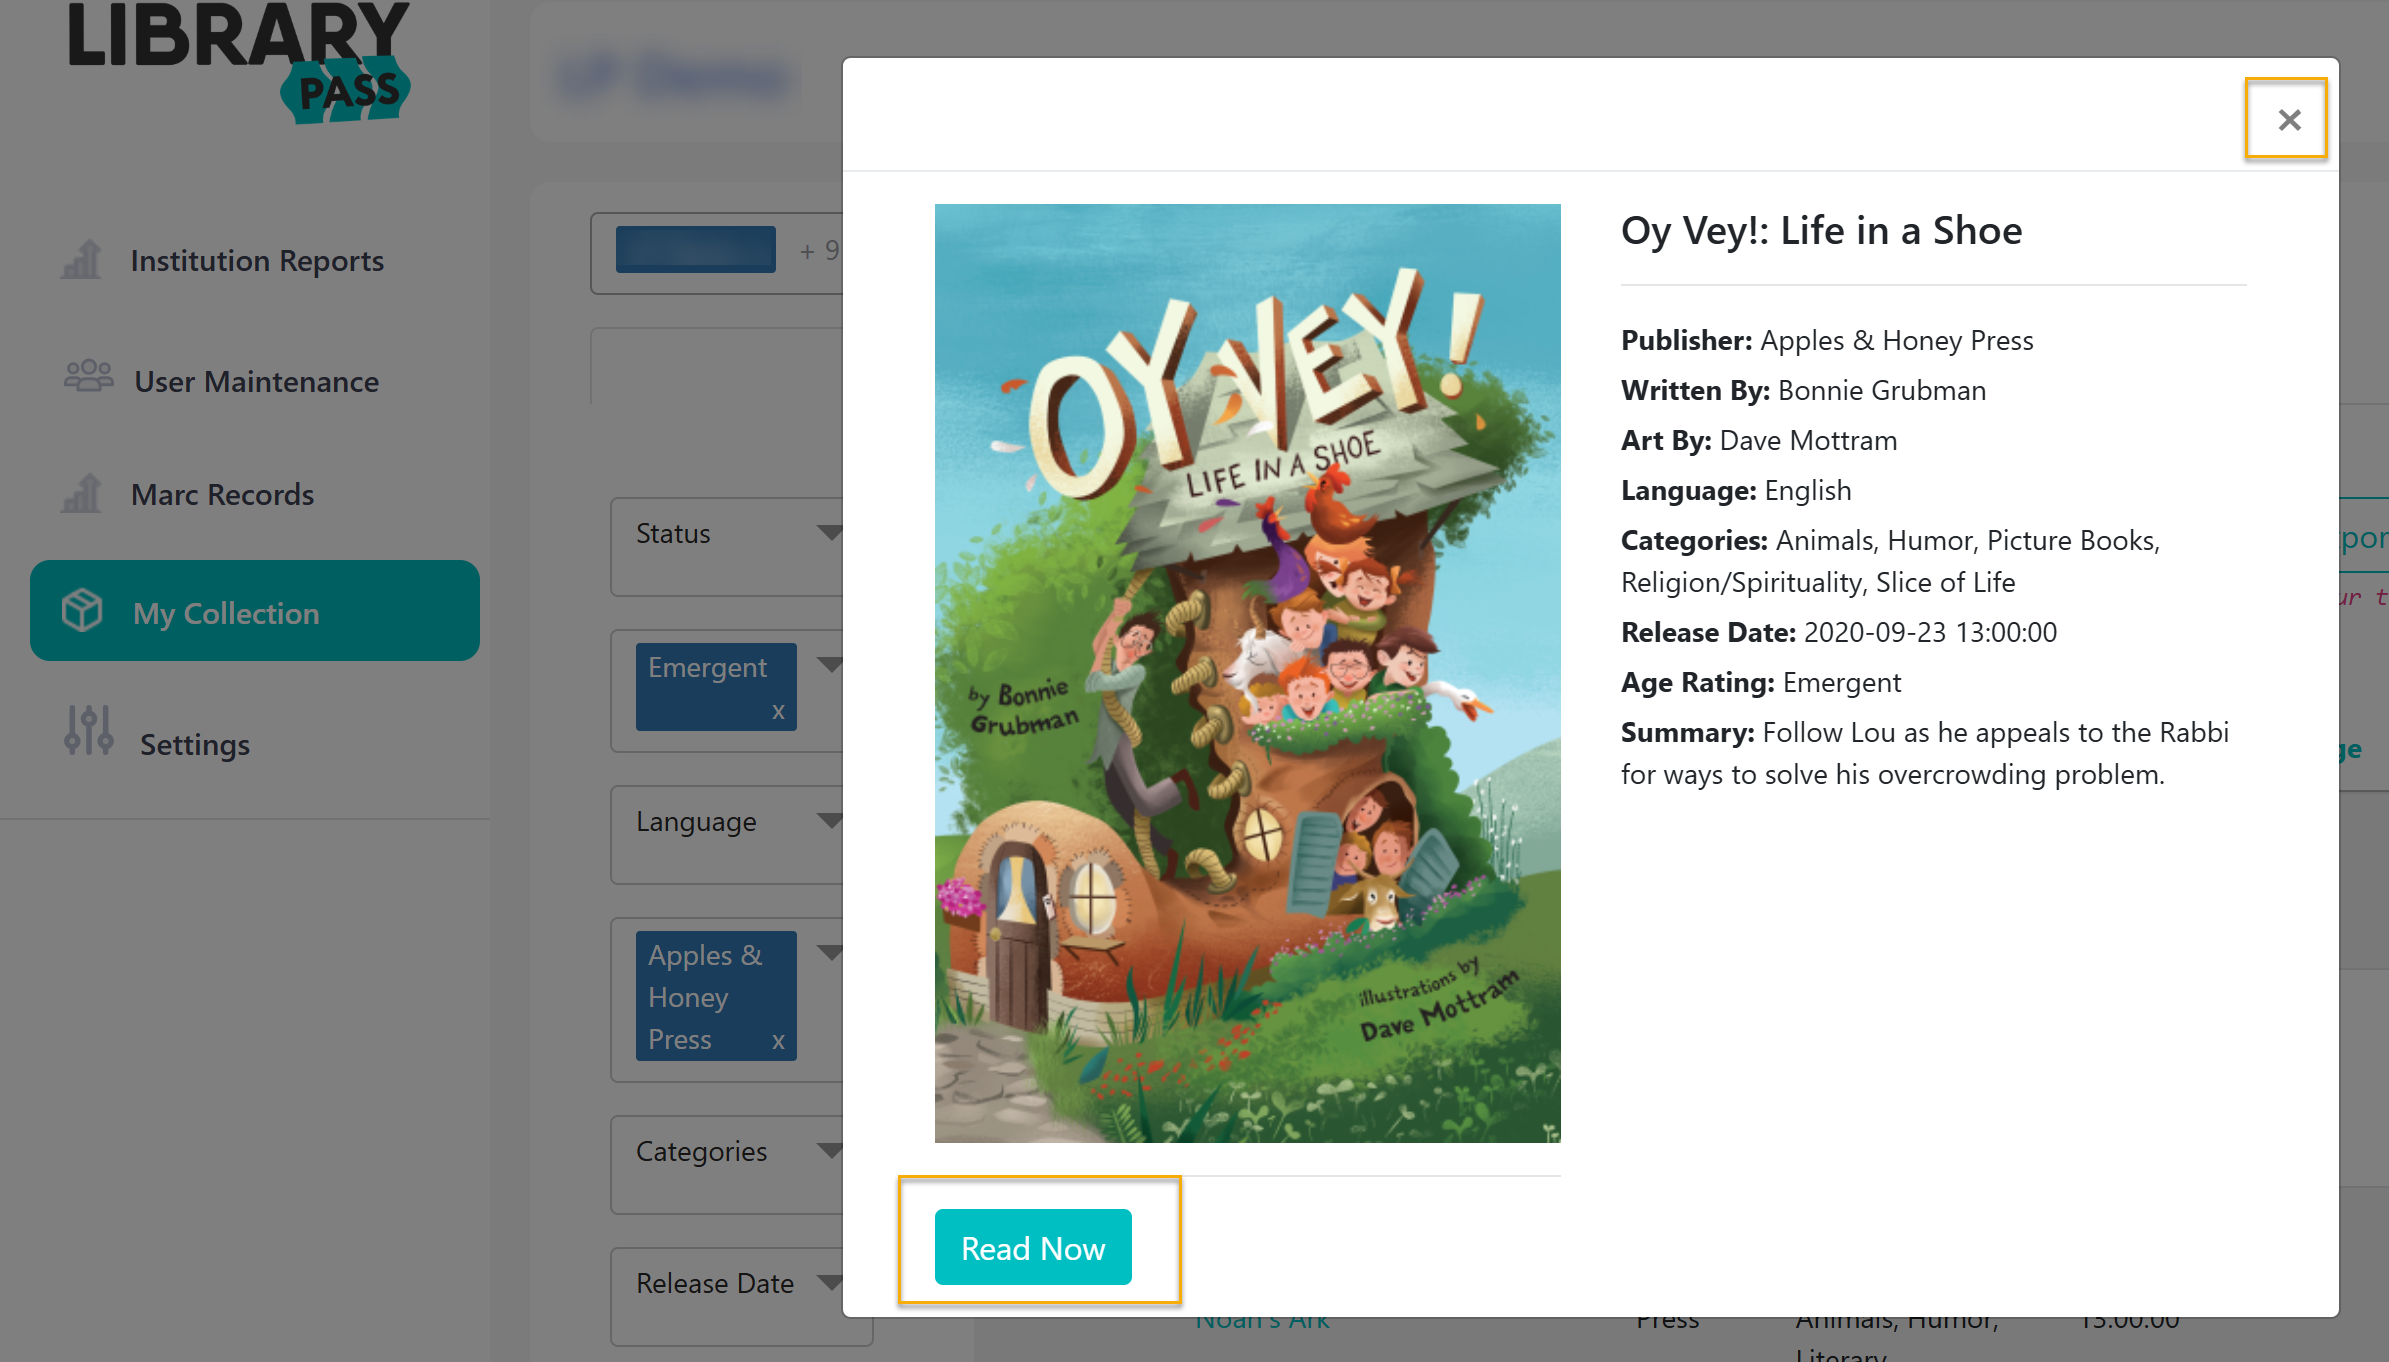Click the Settings sliders icon
The height and width of the screenshot is (1362, 2389).
[88, 730]
